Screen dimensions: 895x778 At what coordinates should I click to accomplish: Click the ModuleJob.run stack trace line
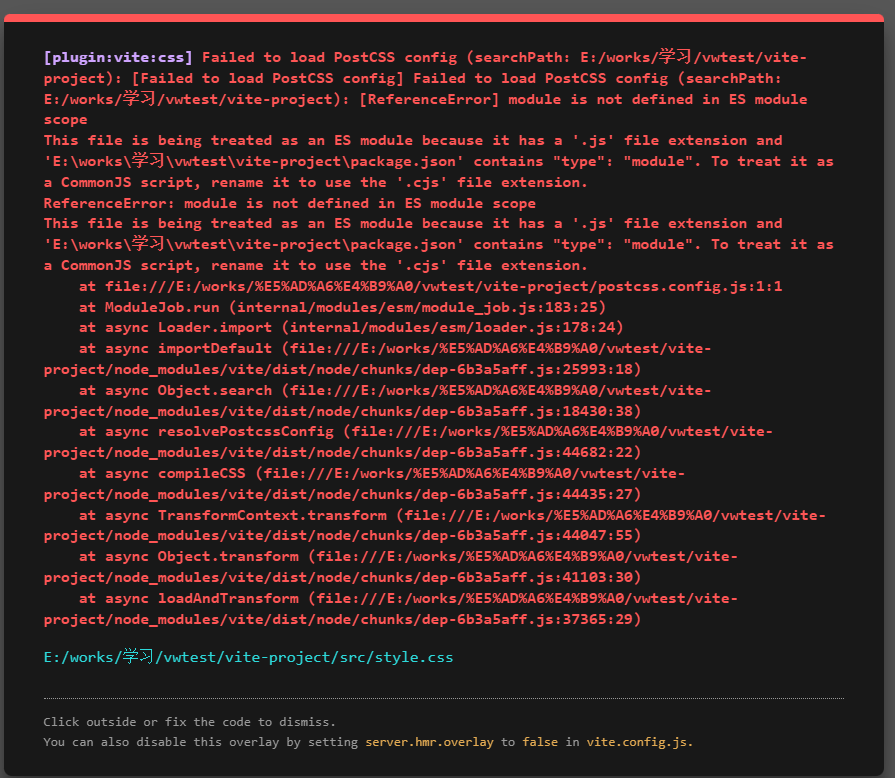point(342,307)
